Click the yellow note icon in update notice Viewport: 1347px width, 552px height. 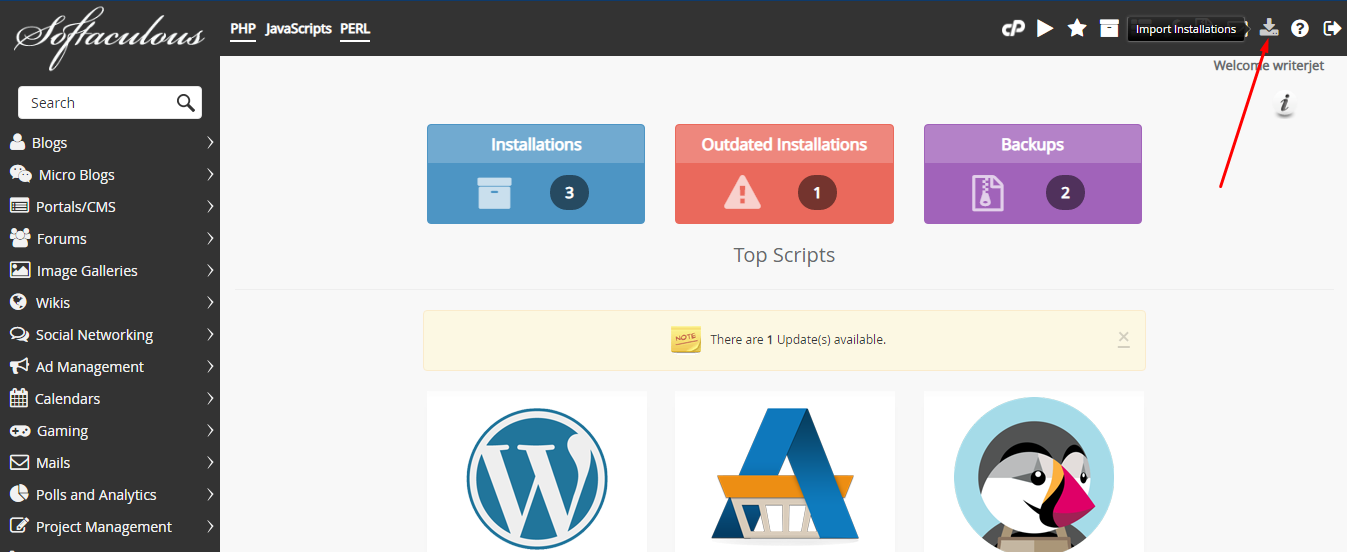686,339
